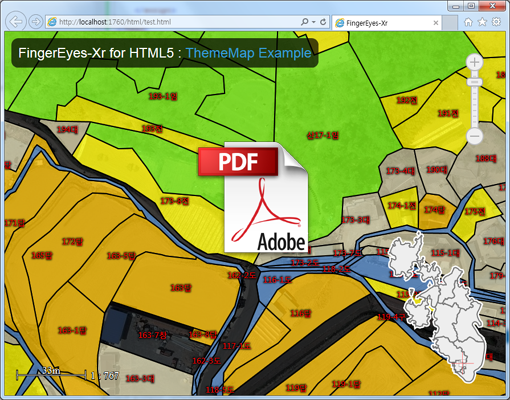510x400 pixels.
Task: Open a new blank tab button
Action: click(x=450, y=23)
